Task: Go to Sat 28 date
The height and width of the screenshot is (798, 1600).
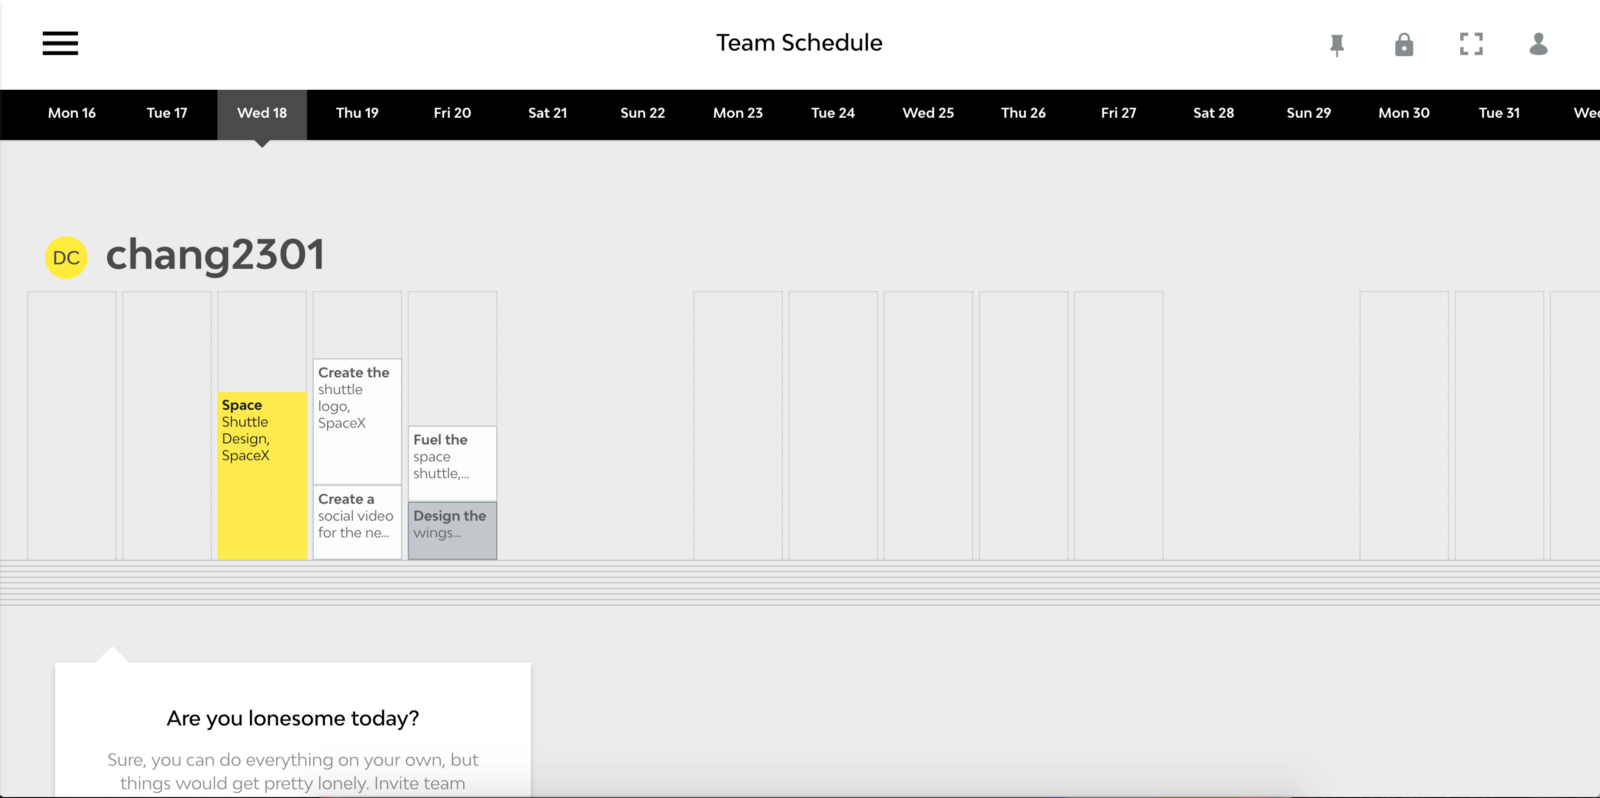Action: (x=1213, y=113)
